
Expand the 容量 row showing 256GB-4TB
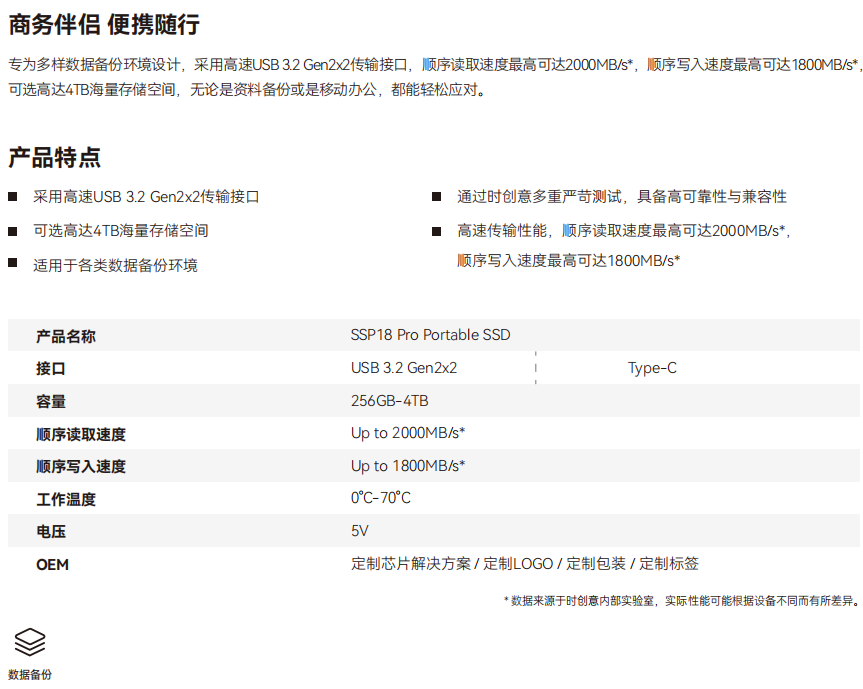430,400
